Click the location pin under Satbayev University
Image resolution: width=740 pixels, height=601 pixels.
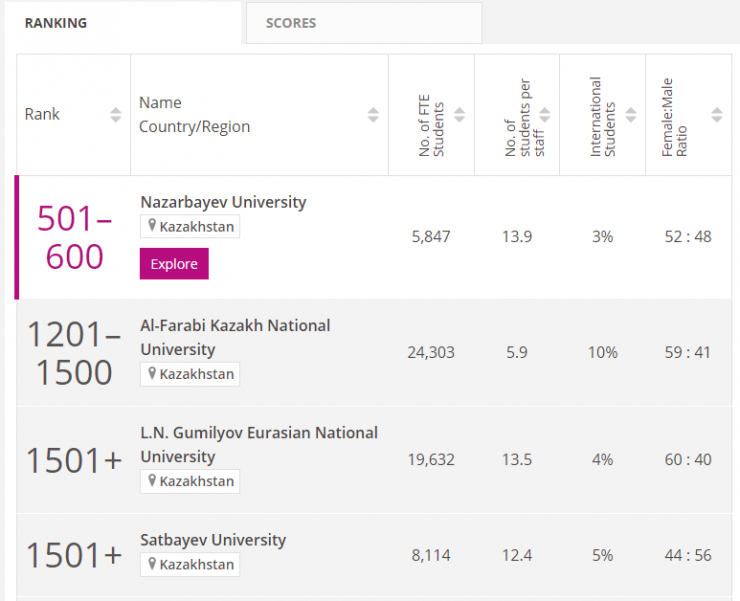[x=152, y=565]
